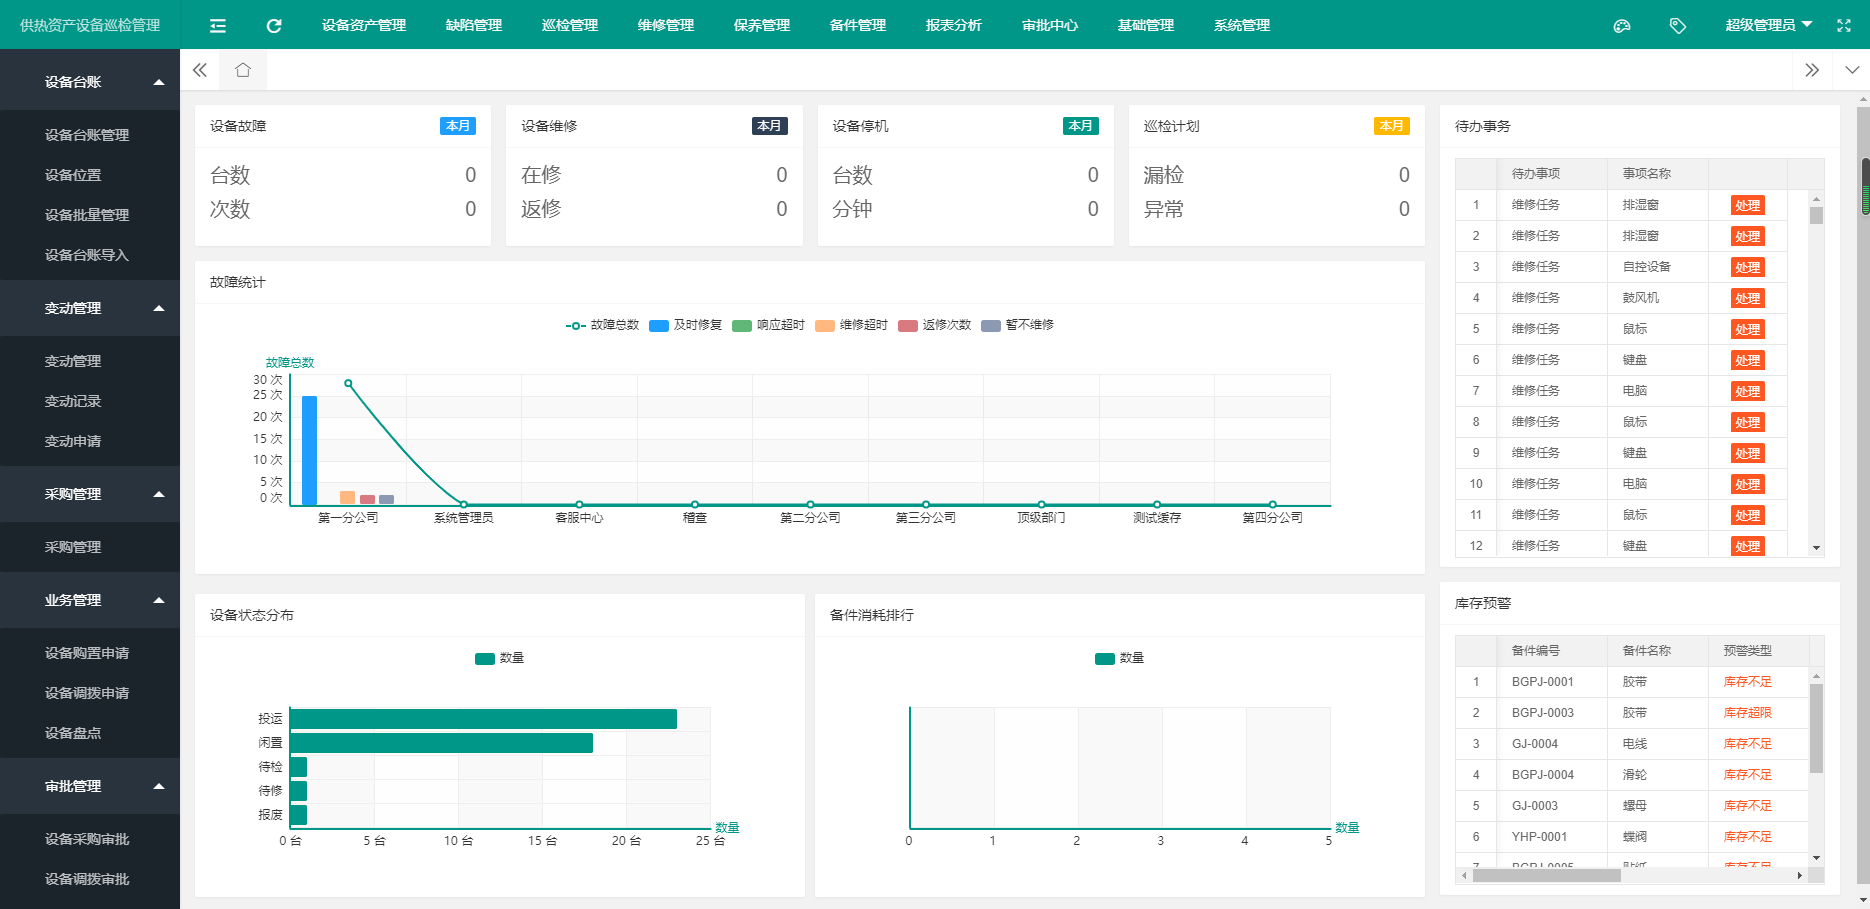The height and width of the screenshot is (909, 1870).
Task: Open the 系统管理 top menu
Action: pyautogui.click(x=1242, y=25)
